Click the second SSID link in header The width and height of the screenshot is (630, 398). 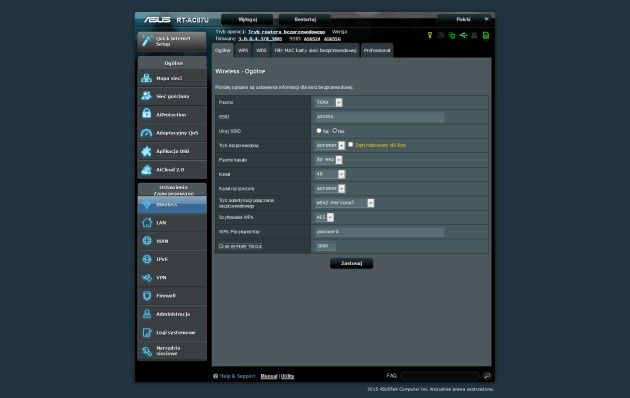332,39
